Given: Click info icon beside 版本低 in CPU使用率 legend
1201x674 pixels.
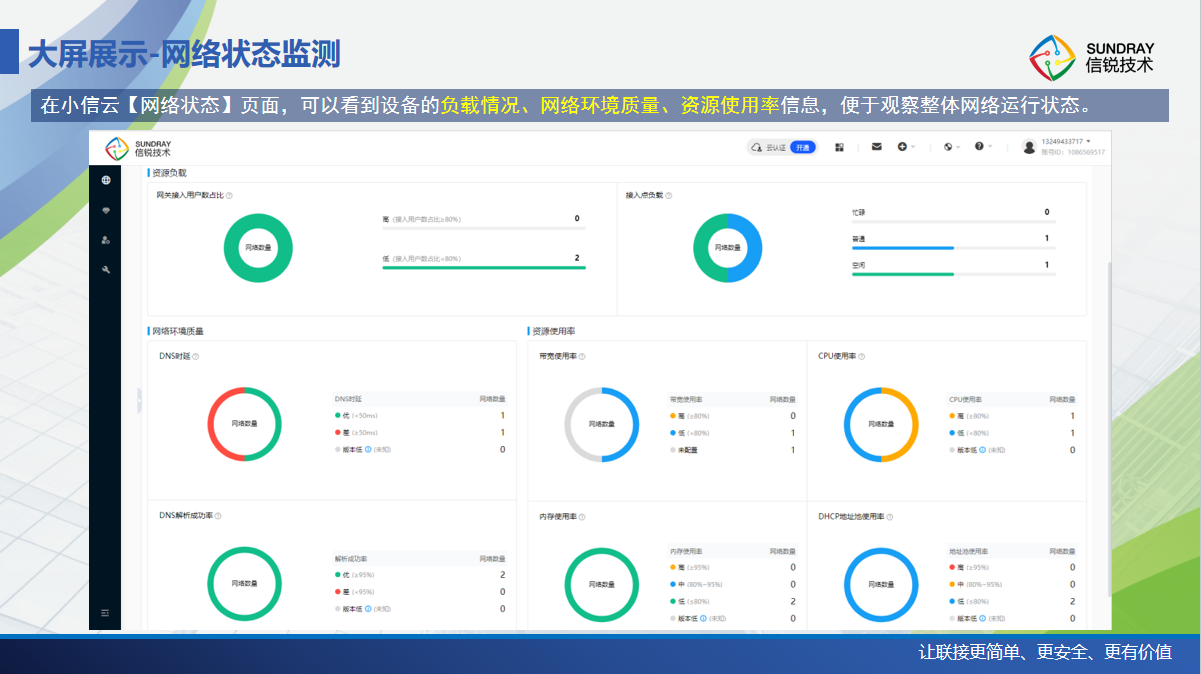Looking at the screenshot, I should tap(982, 450).
